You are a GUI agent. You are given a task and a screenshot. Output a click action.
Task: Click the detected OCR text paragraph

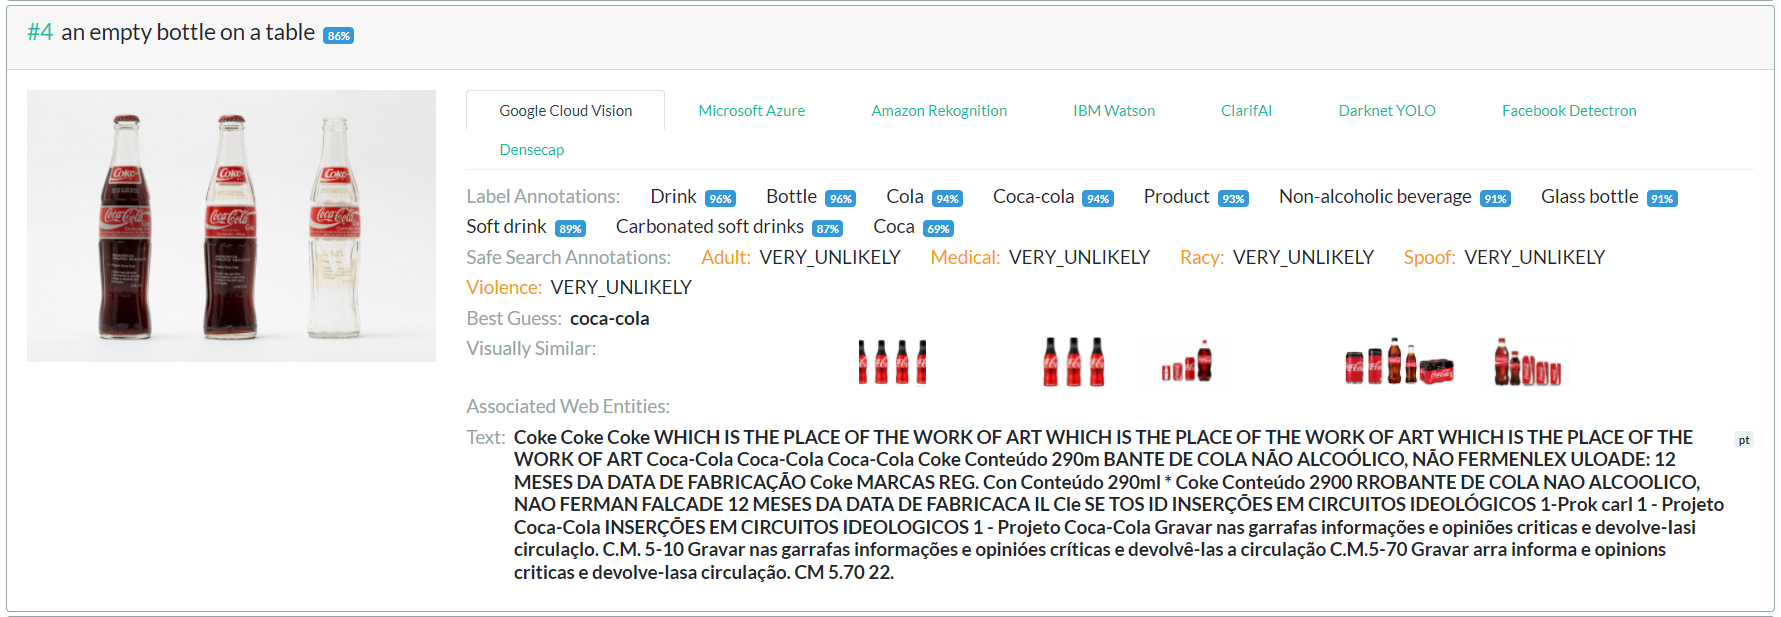(x=1119, y=505)
